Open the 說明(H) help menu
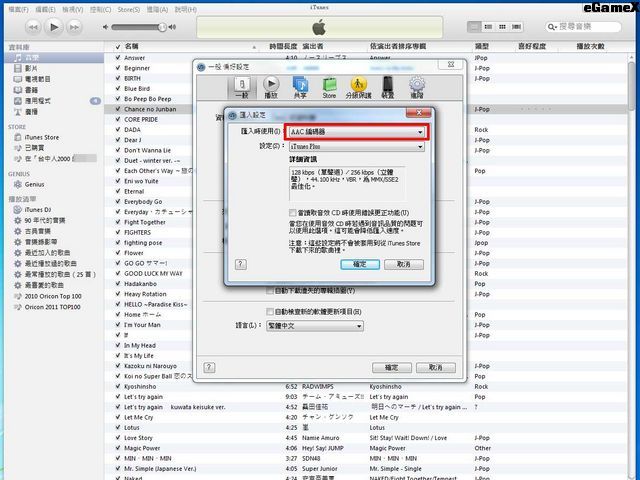This screenshot has width=640, height=480. point(186,9)
